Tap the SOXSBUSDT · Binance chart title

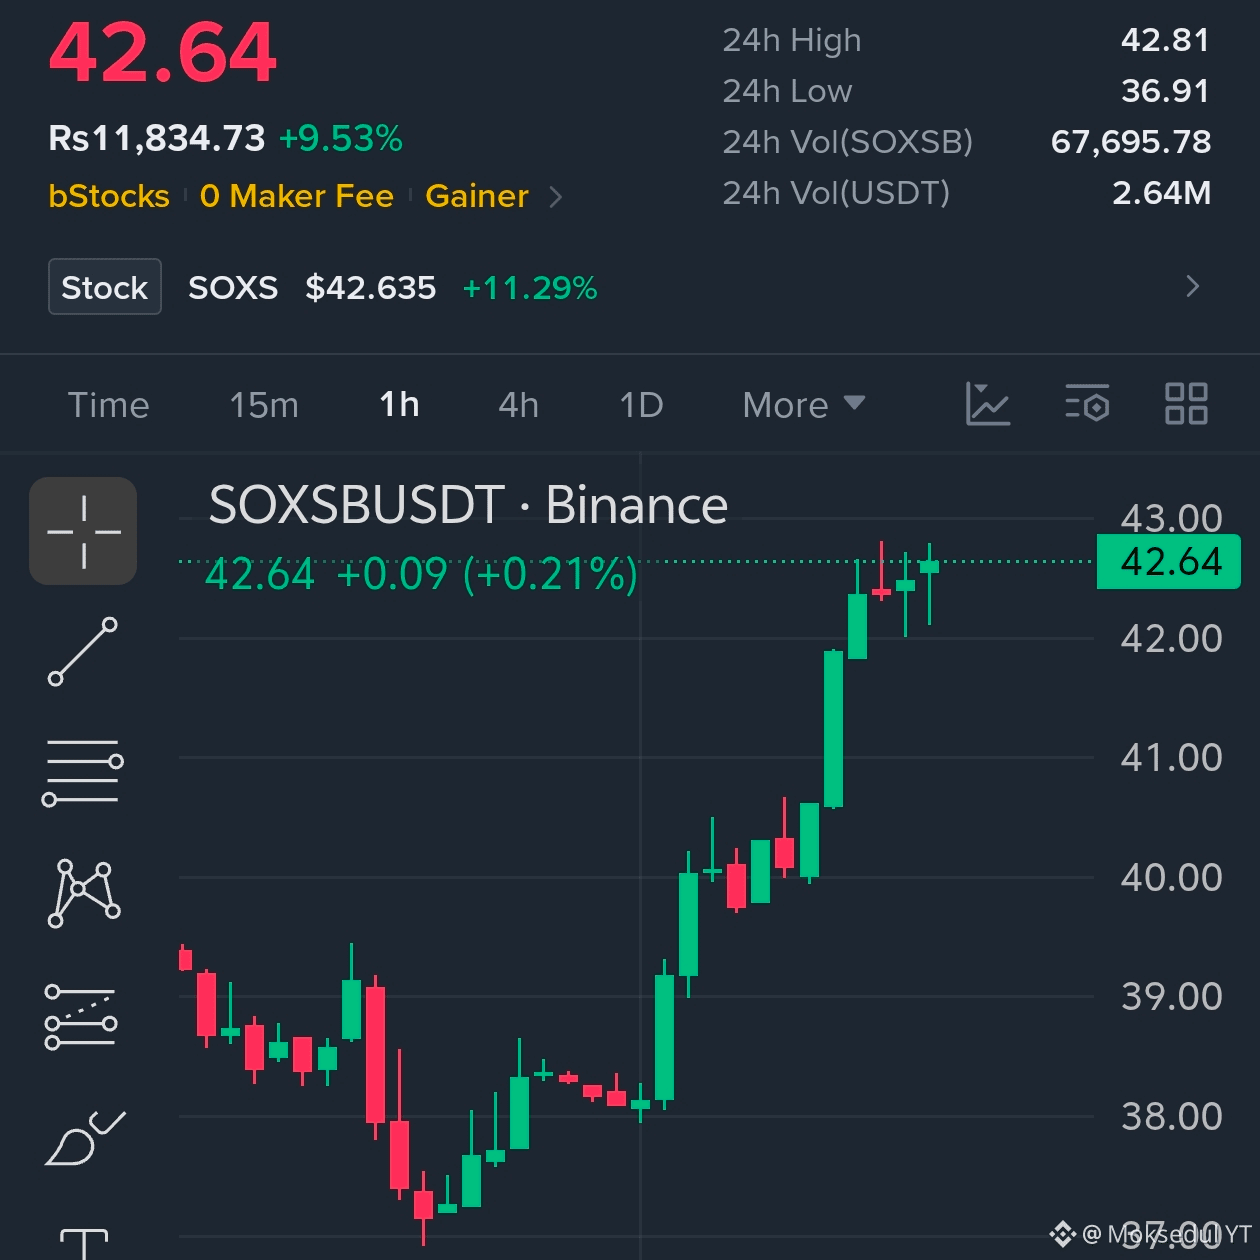tap(468, 505)
